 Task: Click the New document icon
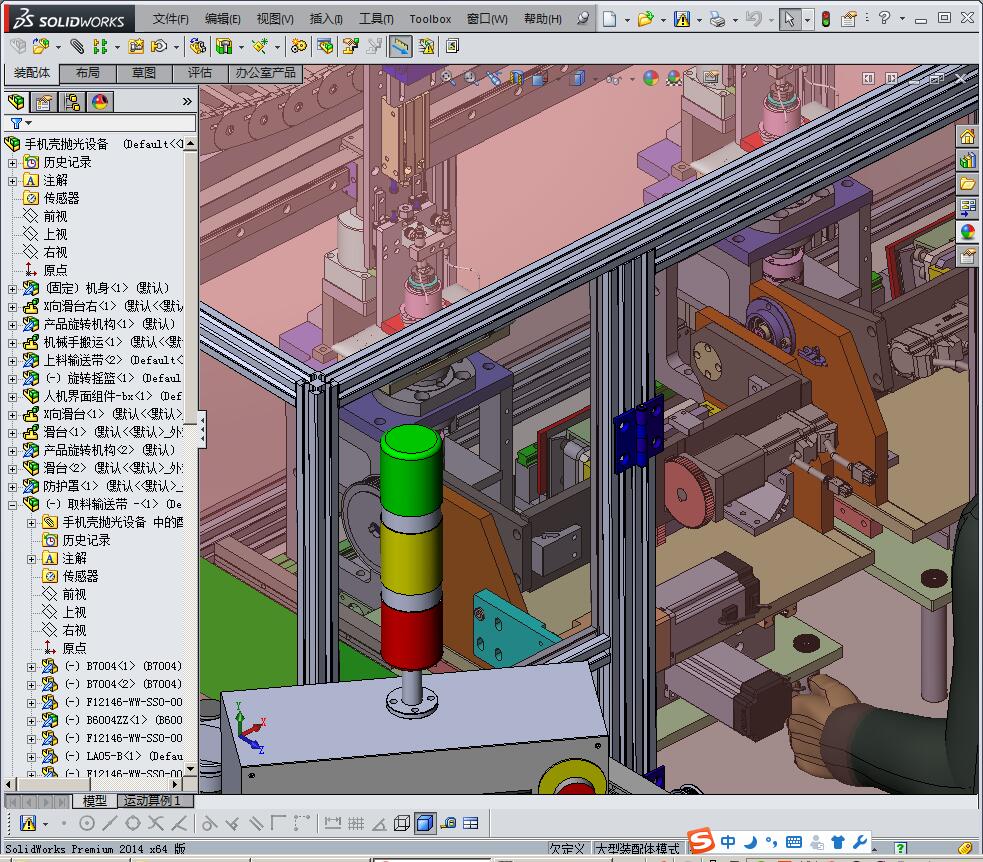click(610, 19)
